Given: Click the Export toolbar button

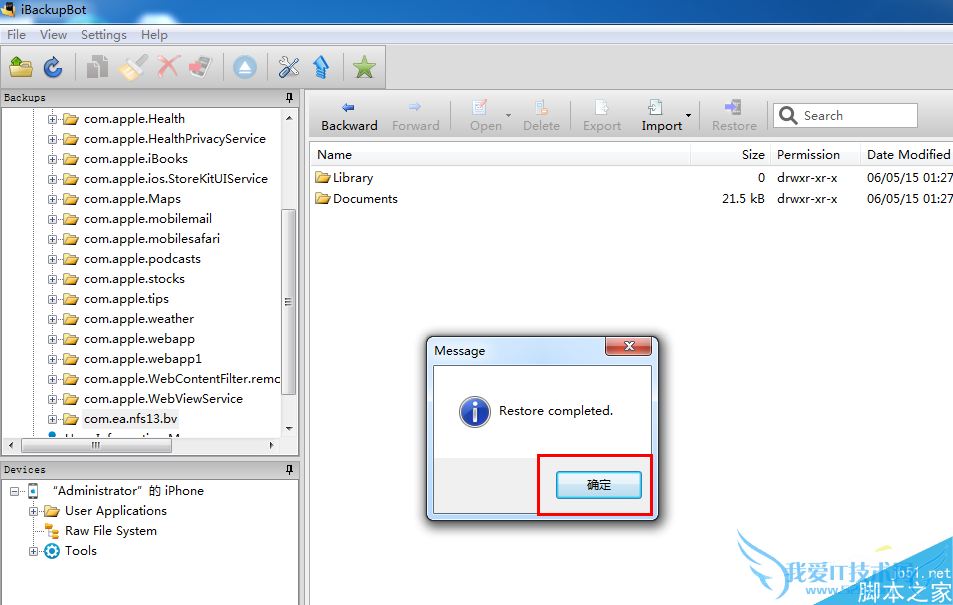Looking at the screenshot, I should pyautogui.click(x=602, y=116).
